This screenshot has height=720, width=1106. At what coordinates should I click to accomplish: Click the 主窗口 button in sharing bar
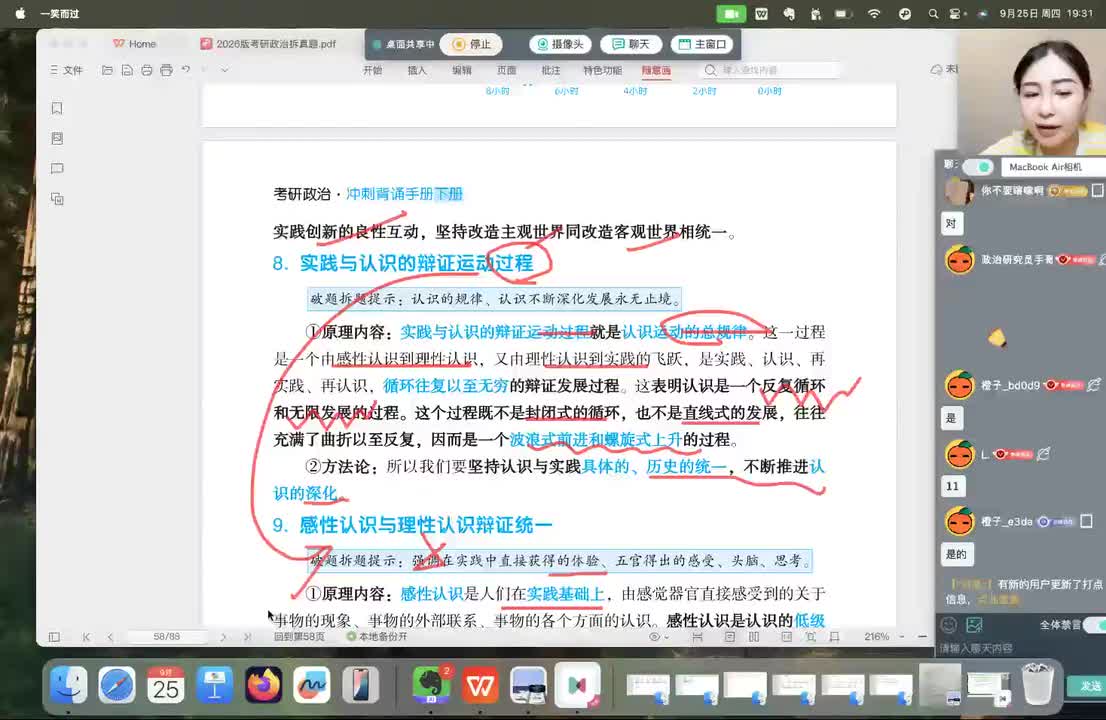click(x=702, y=44)
